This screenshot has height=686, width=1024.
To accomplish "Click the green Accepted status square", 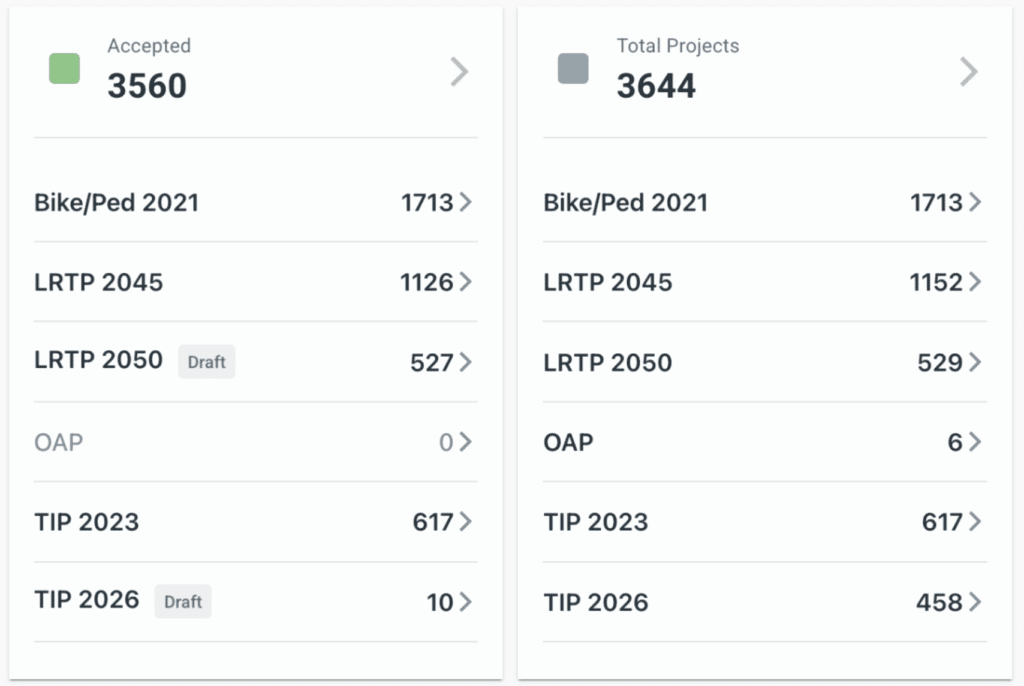I will (65, 69).
